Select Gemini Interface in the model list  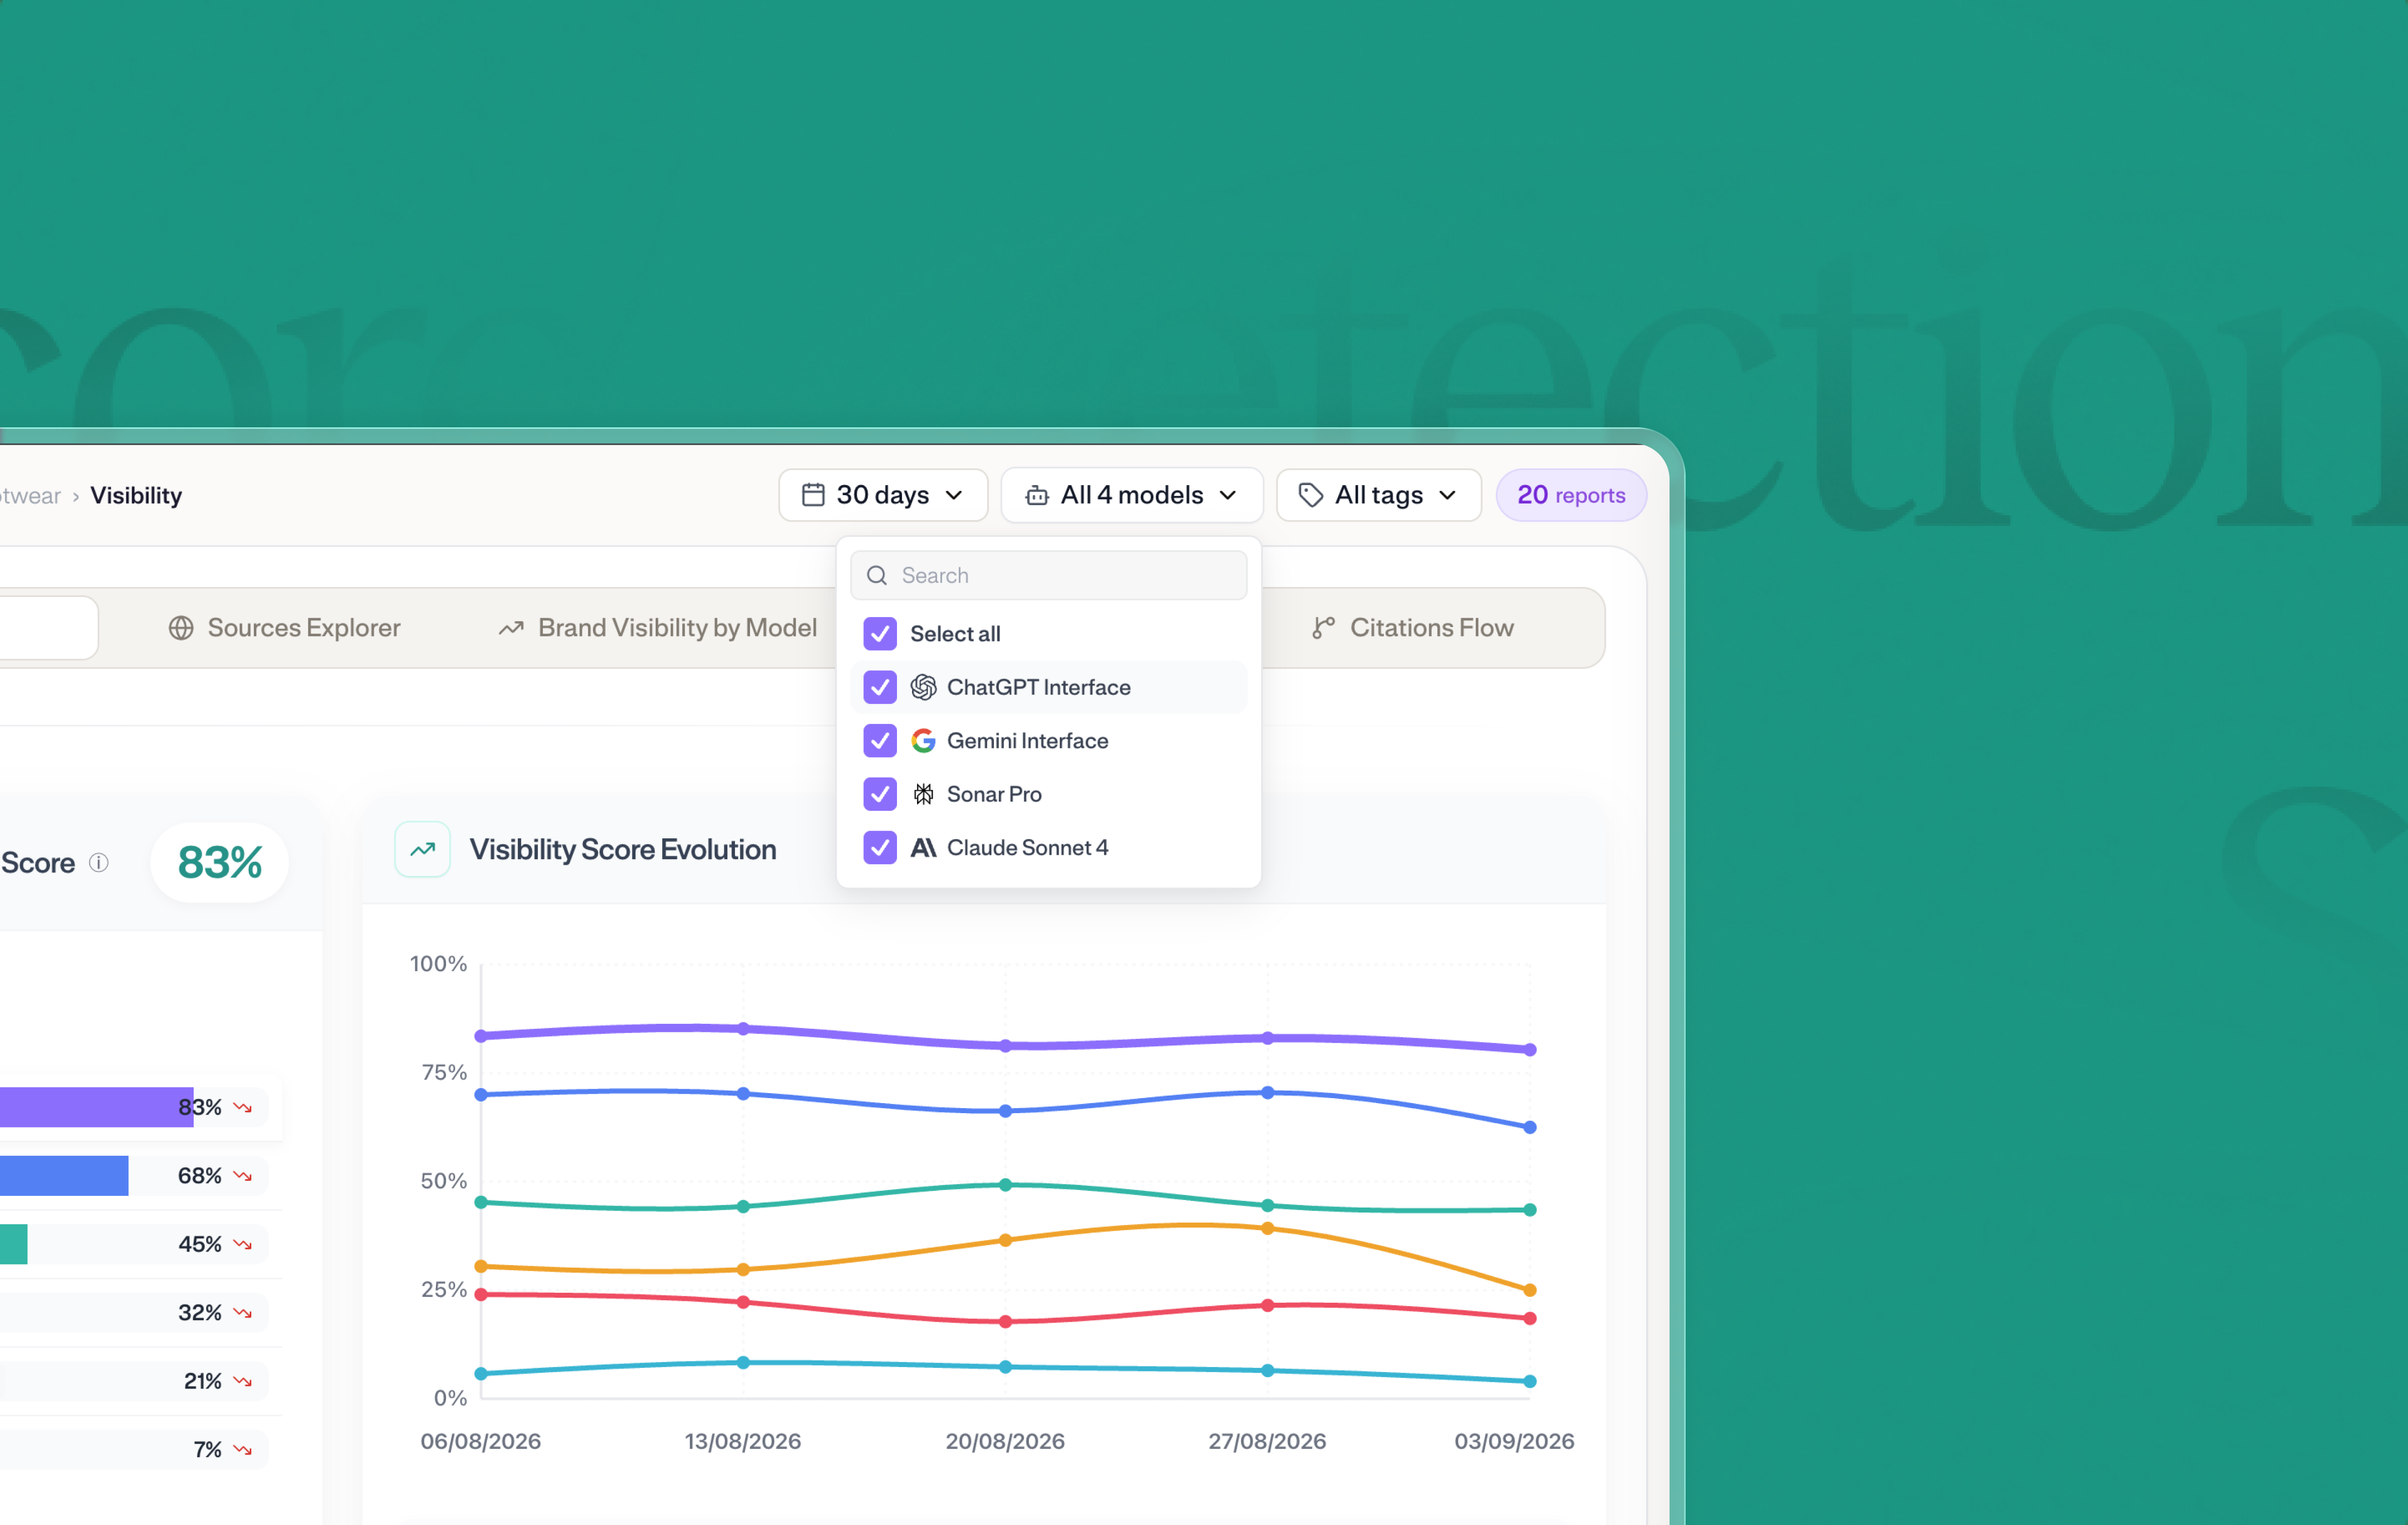coord(1049,740)
